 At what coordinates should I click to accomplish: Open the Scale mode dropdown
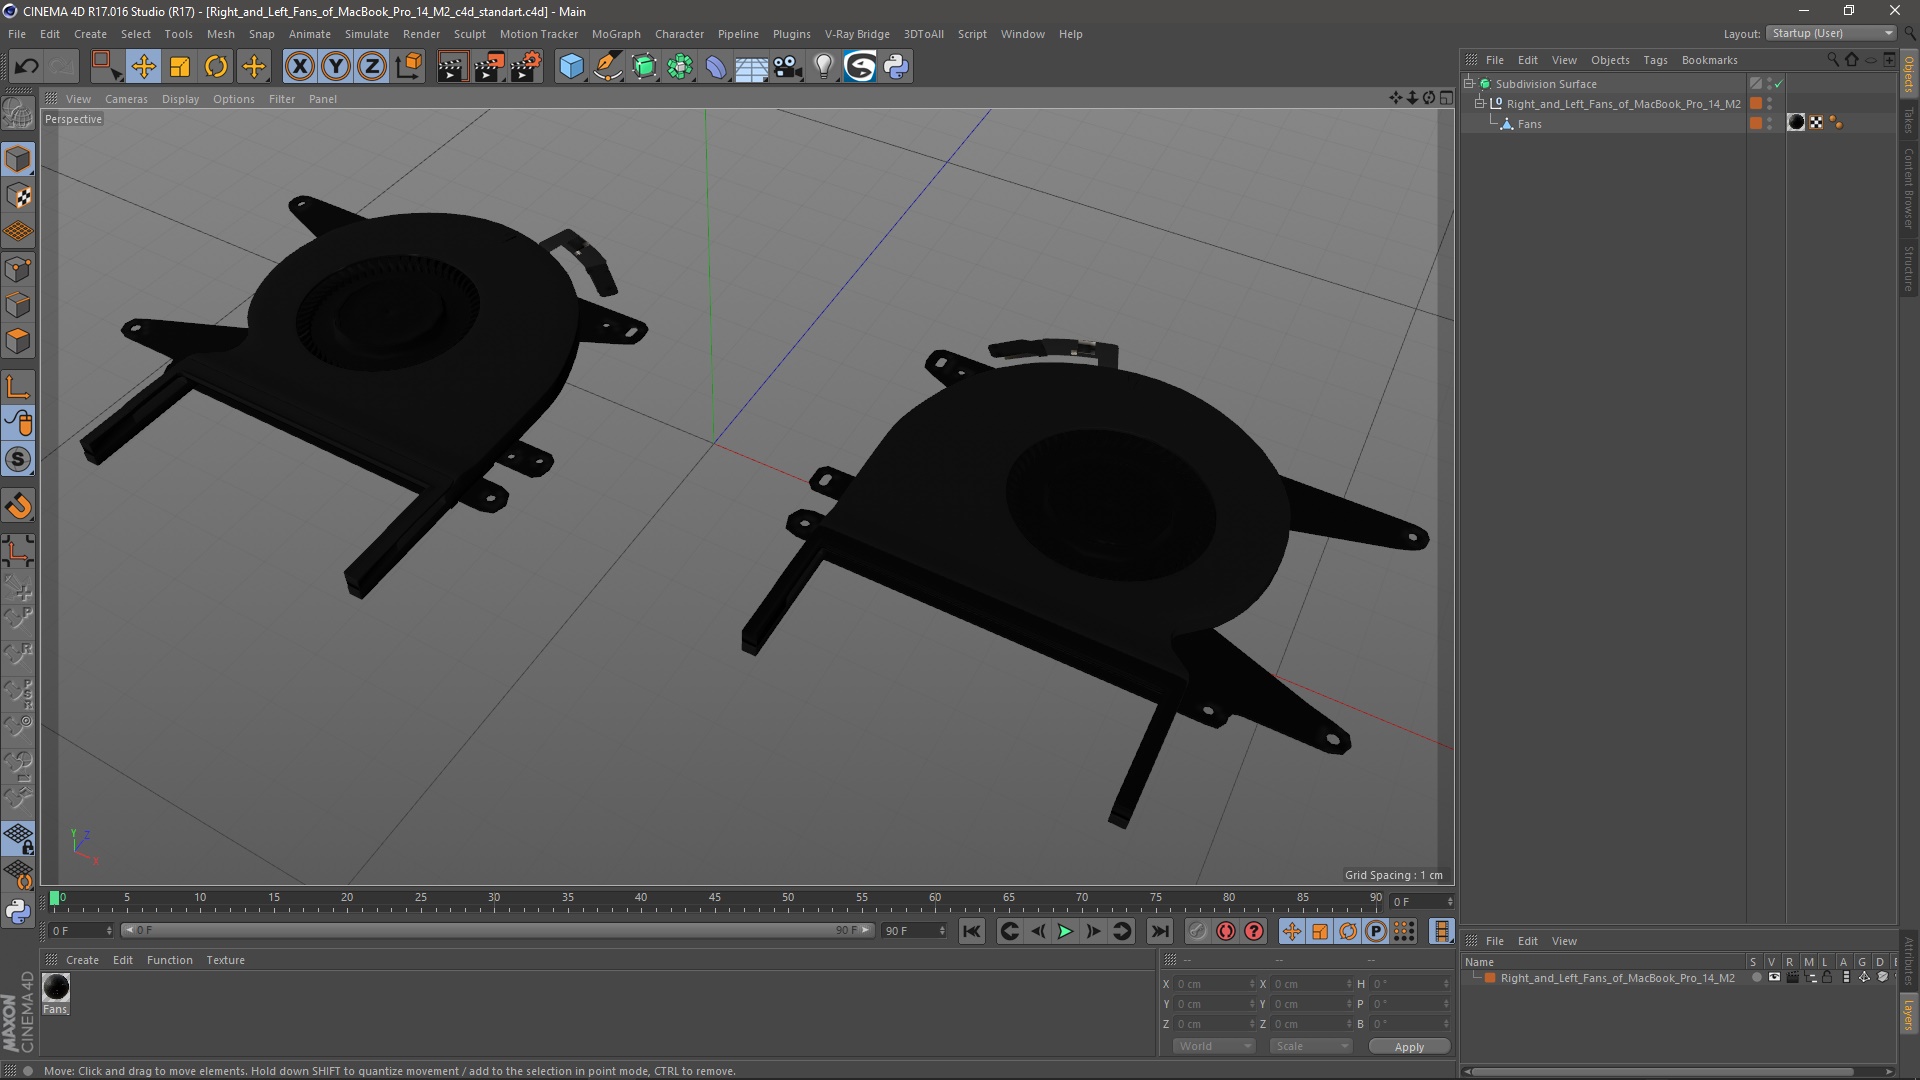click(1310, 1046)
